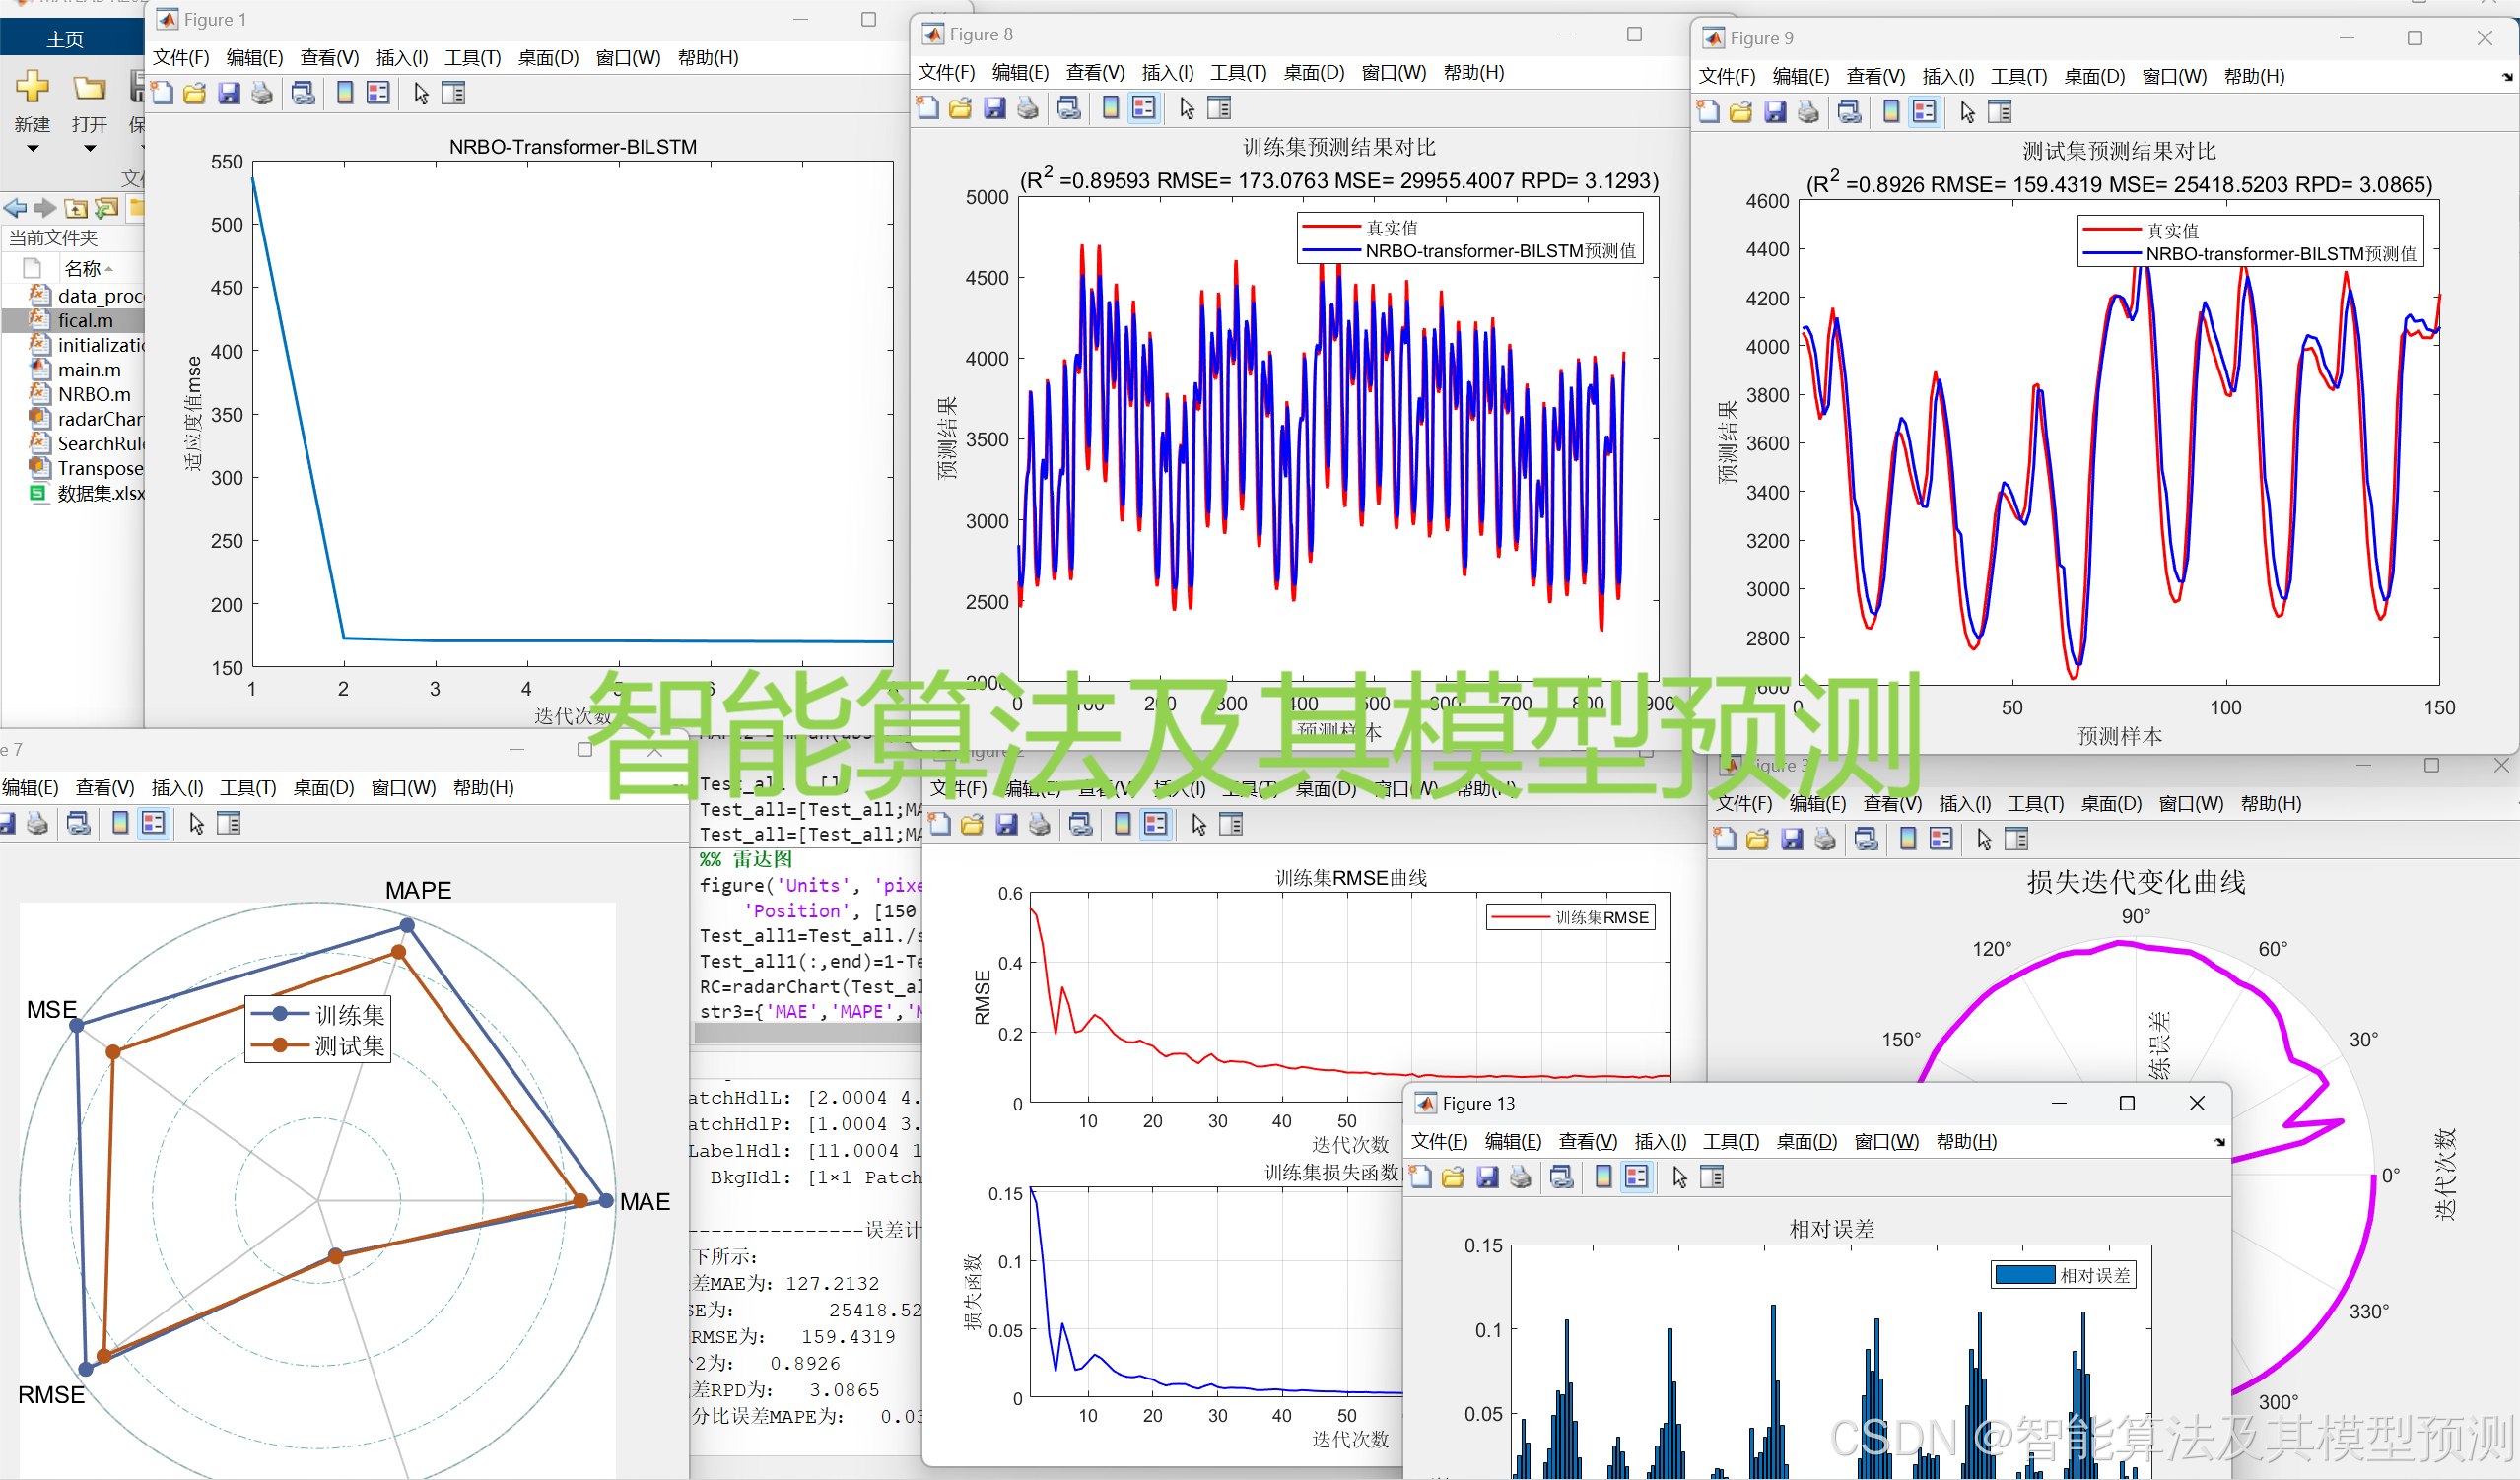The image size is (2520, 1480).
Task: Open a saved figure via Figure 9 folder icon
Action: (1740, 111)
